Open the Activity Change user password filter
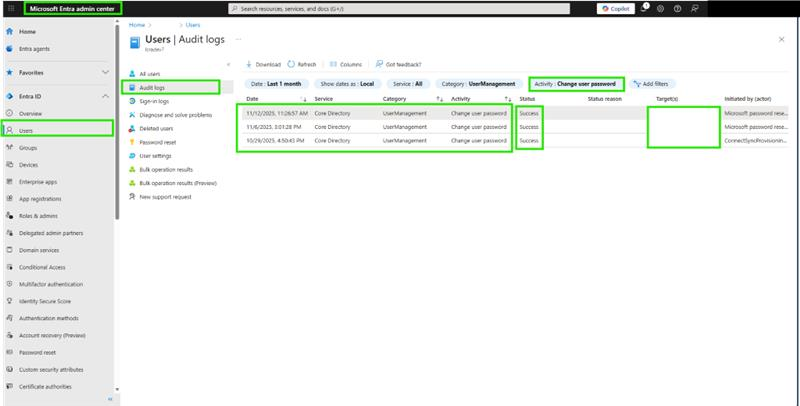 (x=576, y=84)
